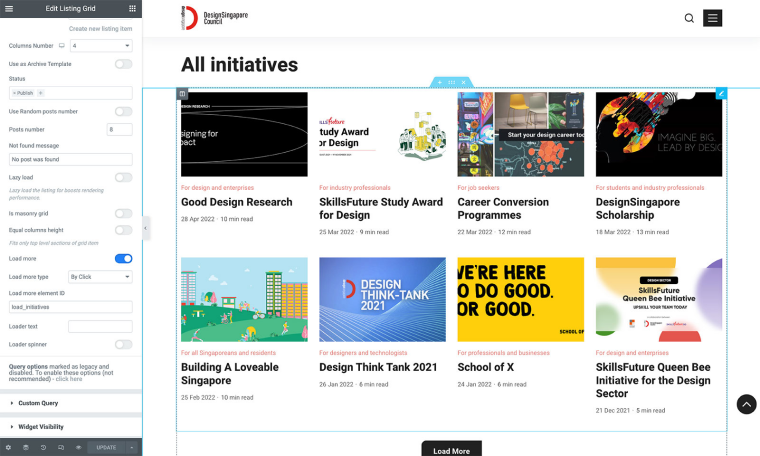Click the 'For job seekers' category label

click(478, 188)
